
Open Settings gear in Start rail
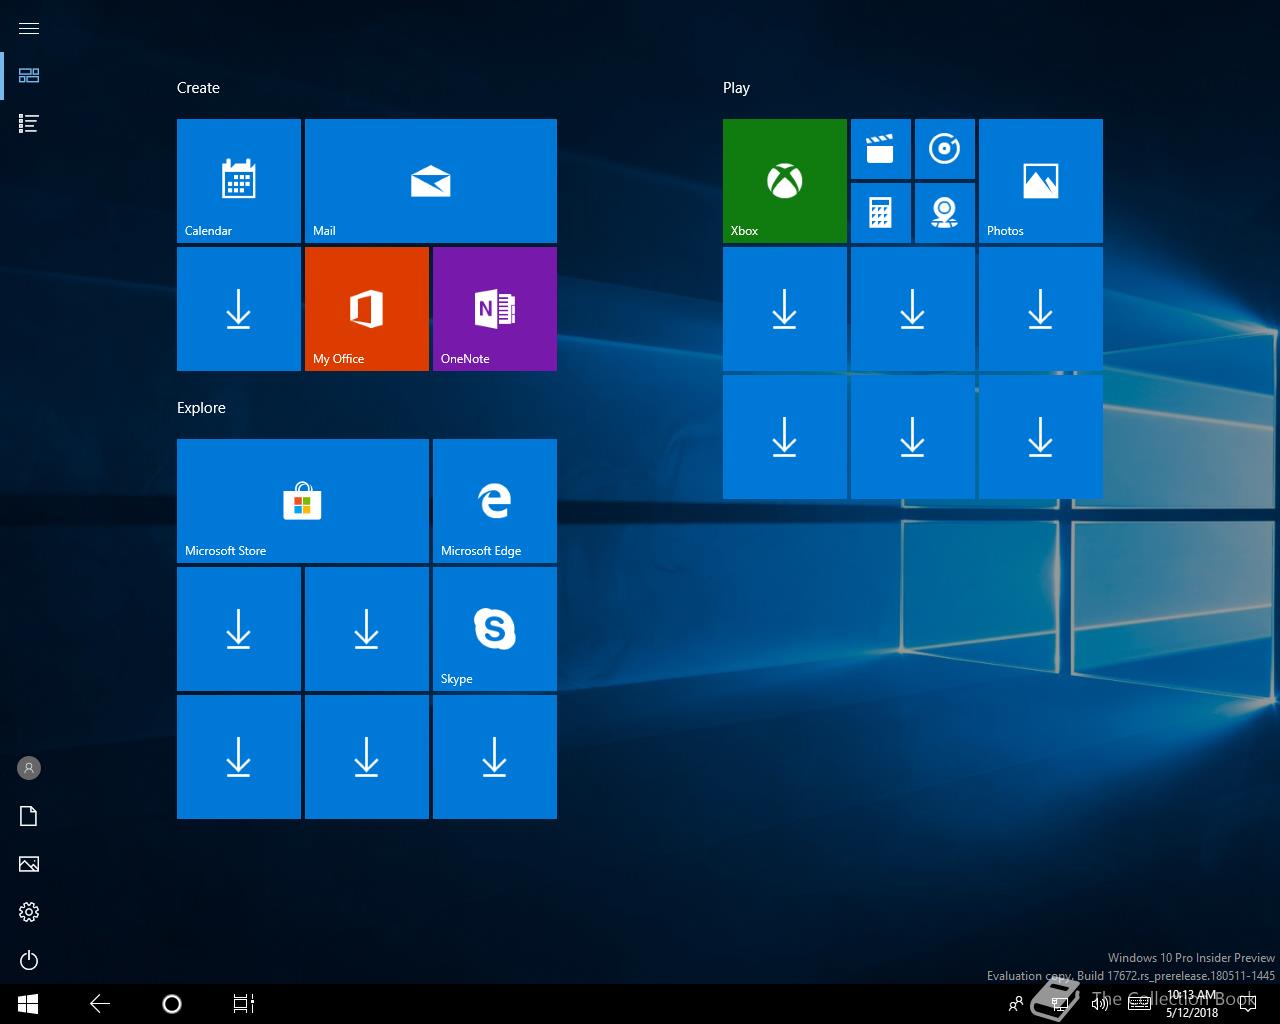[29, 912]
